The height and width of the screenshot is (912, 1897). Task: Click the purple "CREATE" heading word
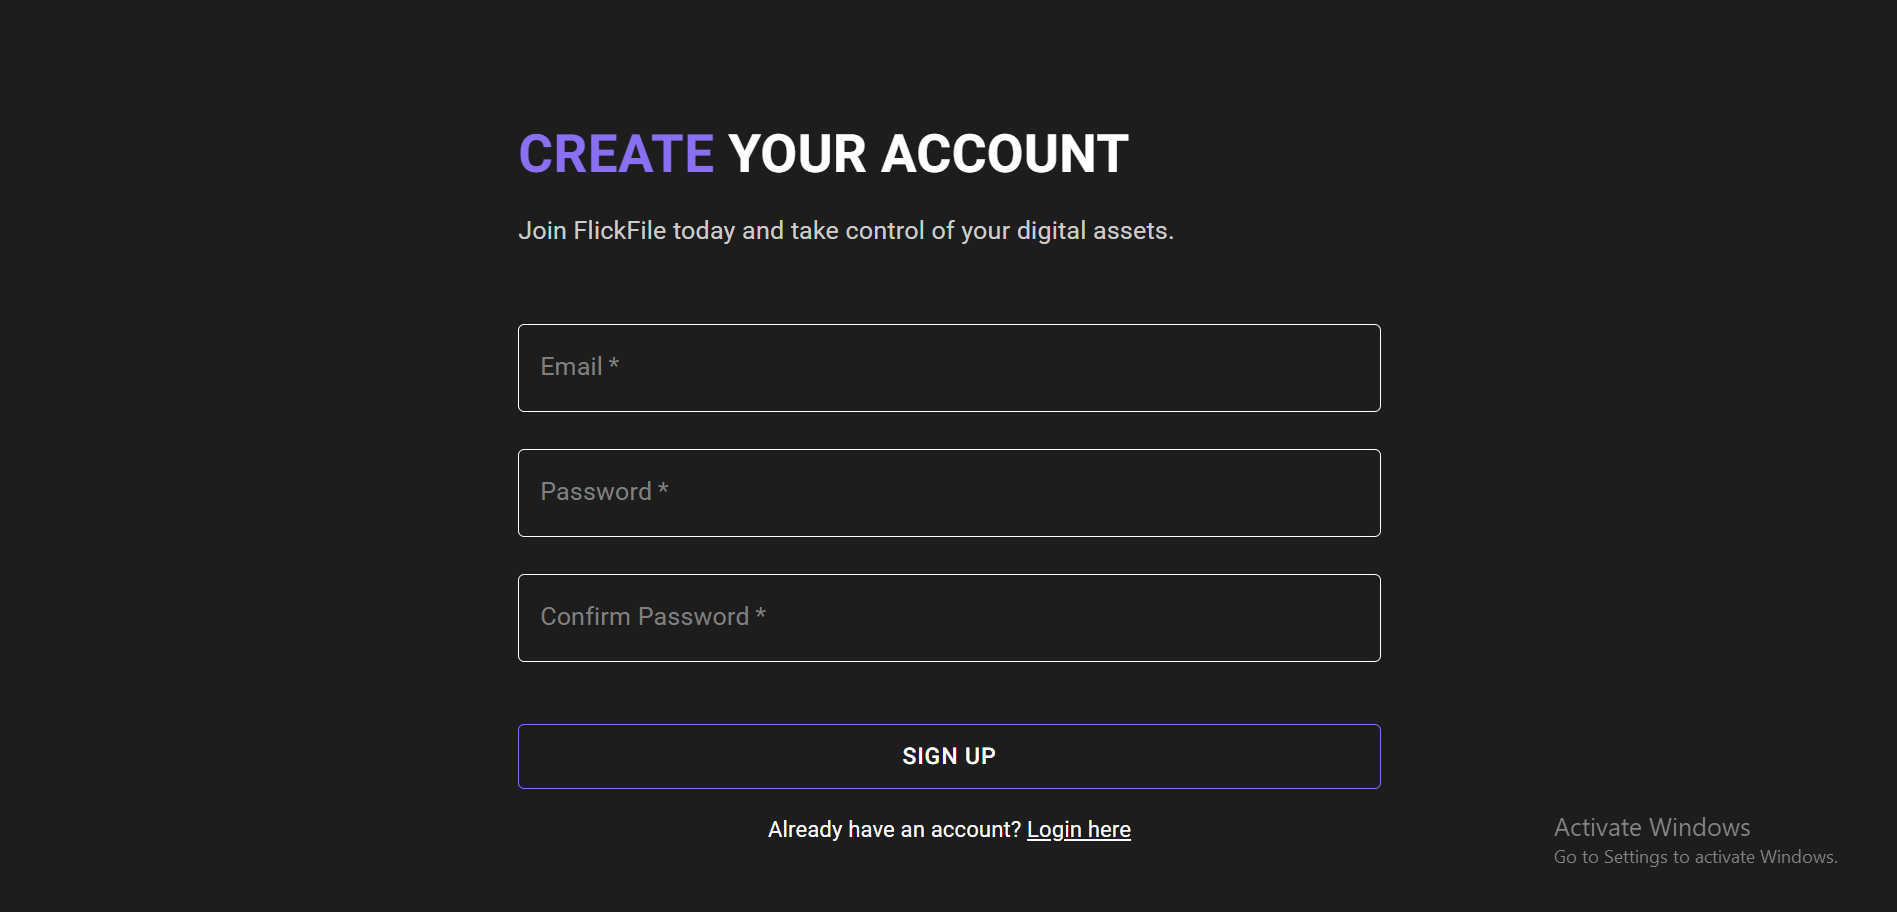coord(616,154)
